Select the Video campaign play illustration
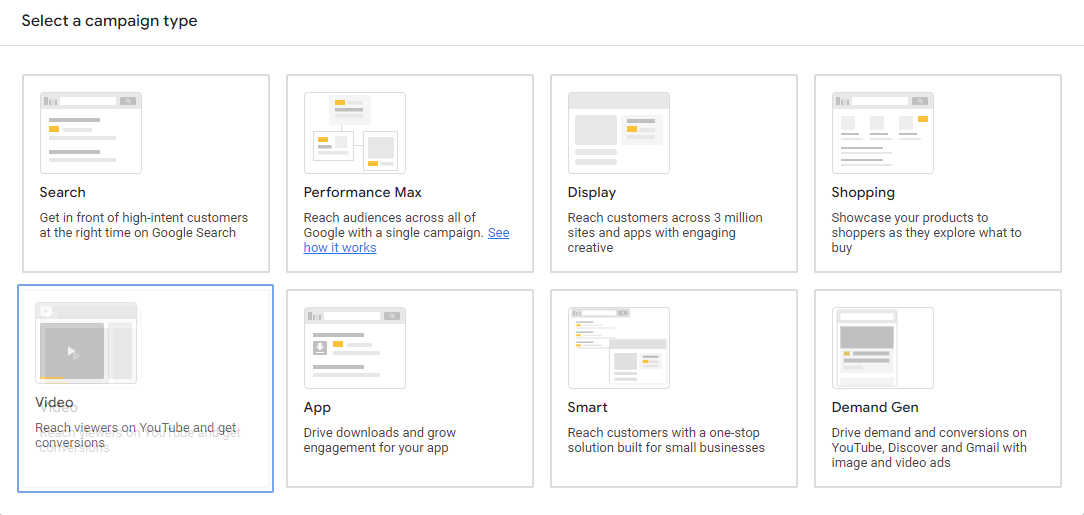1084x515 pixels. pyautogui.click(x=86, y=343)
